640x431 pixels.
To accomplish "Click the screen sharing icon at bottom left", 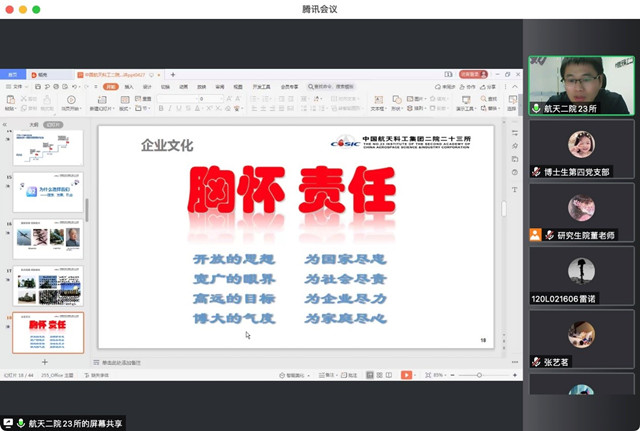I will tap(9, 423).
